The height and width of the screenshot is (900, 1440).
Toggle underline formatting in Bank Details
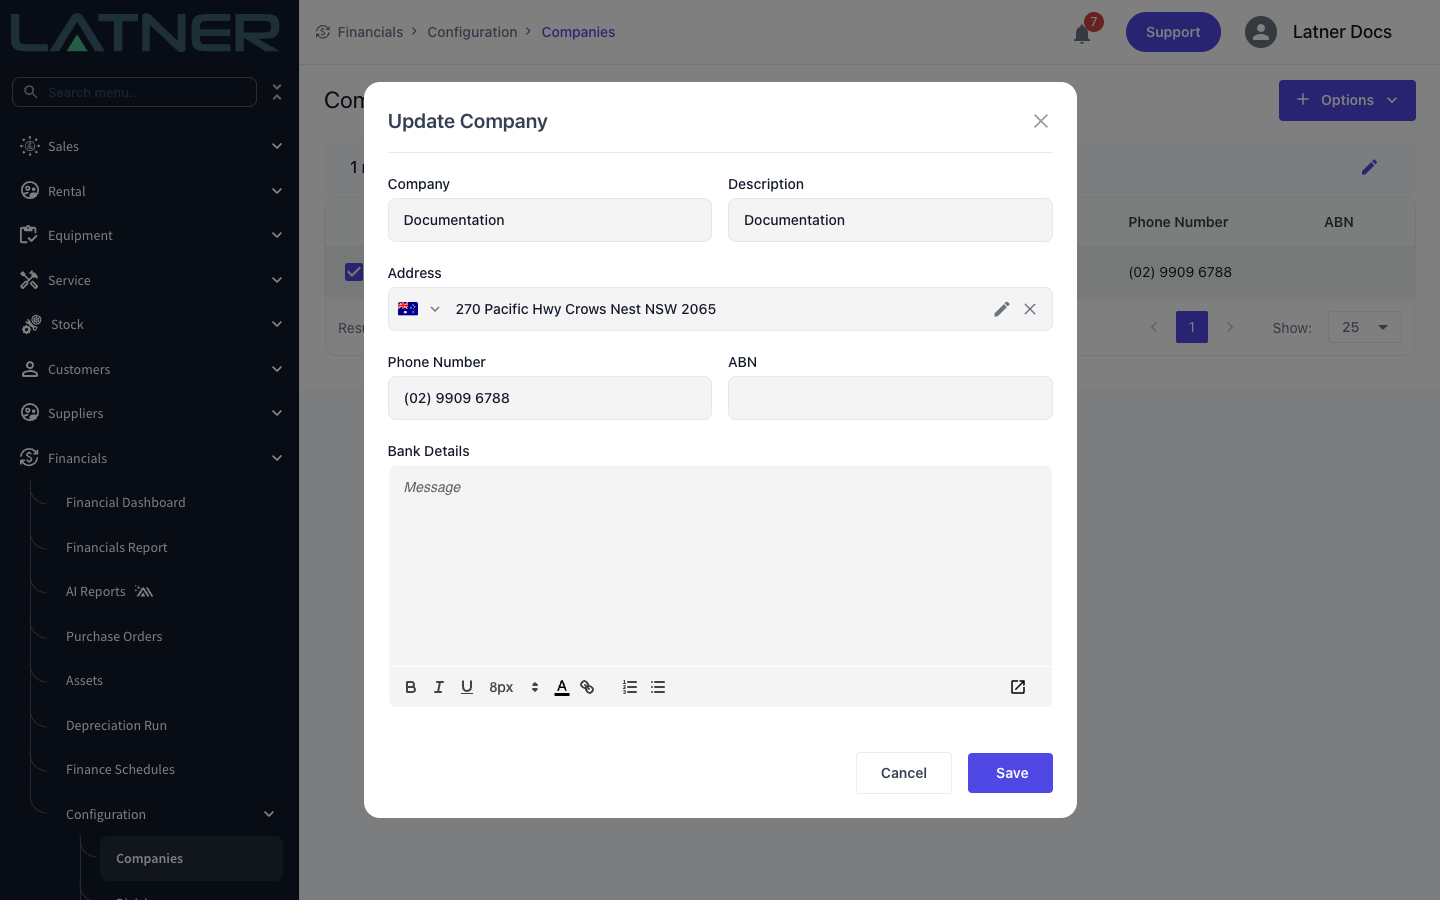(466, 687)
